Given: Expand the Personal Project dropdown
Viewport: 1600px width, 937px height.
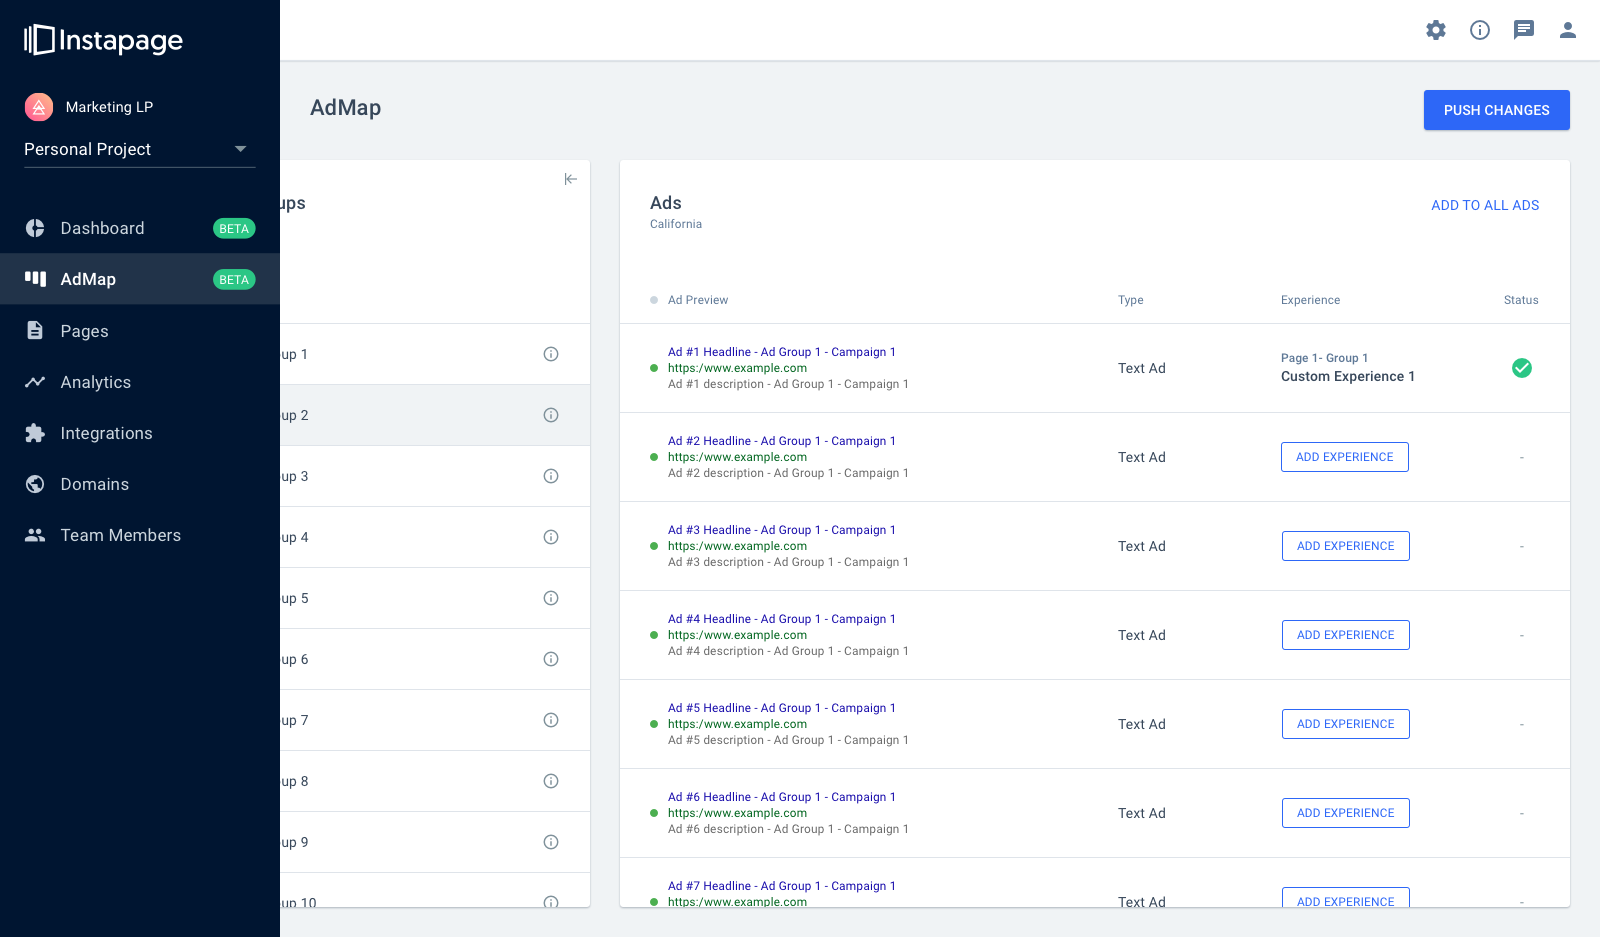Looking at the screenshot, I should pos(240,149).
